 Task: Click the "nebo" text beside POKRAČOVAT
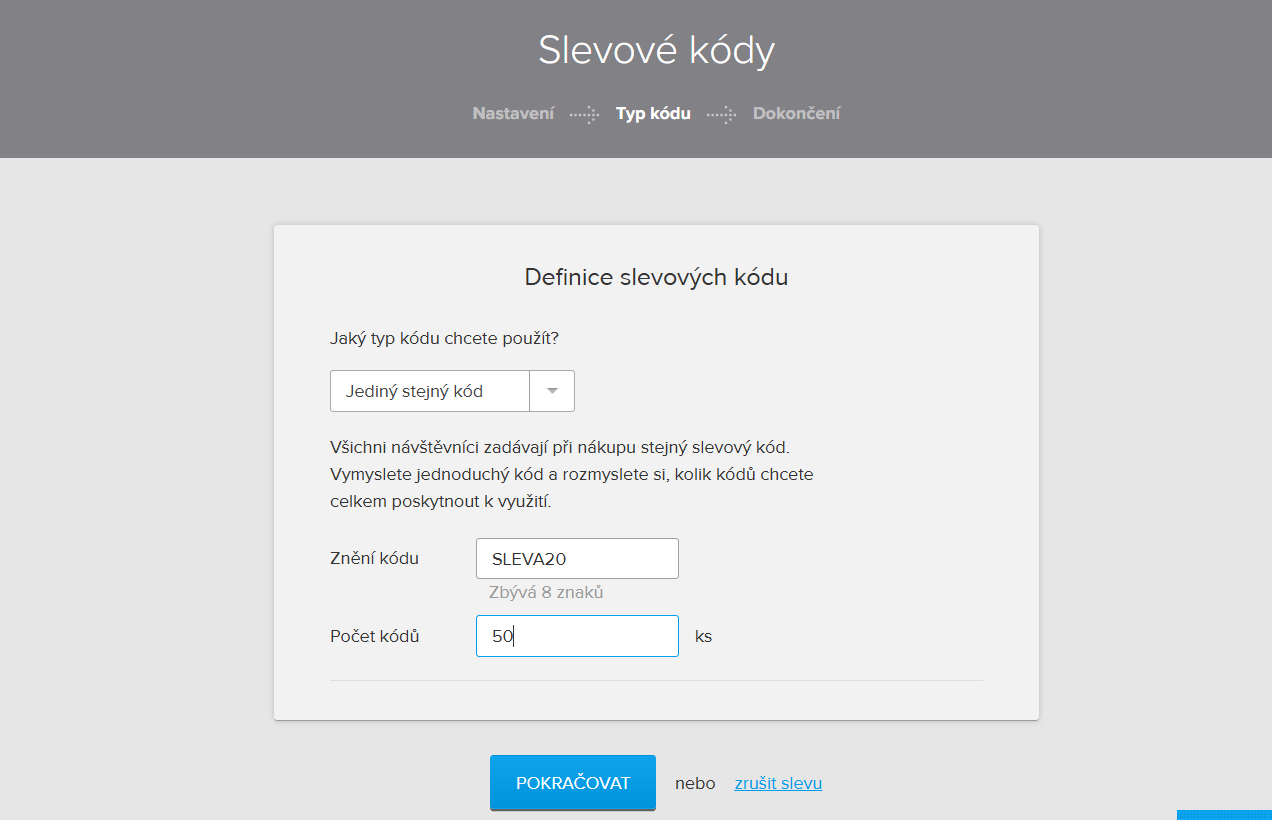(694, 783)
